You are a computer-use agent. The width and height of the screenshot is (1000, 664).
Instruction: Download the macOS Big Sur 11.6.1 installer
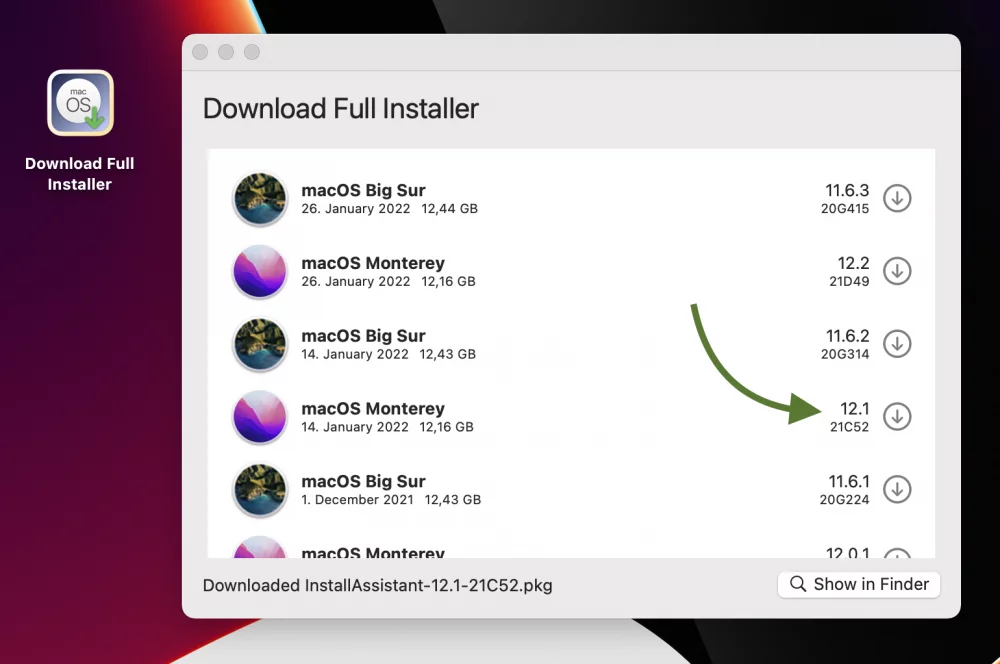(897, 489)
